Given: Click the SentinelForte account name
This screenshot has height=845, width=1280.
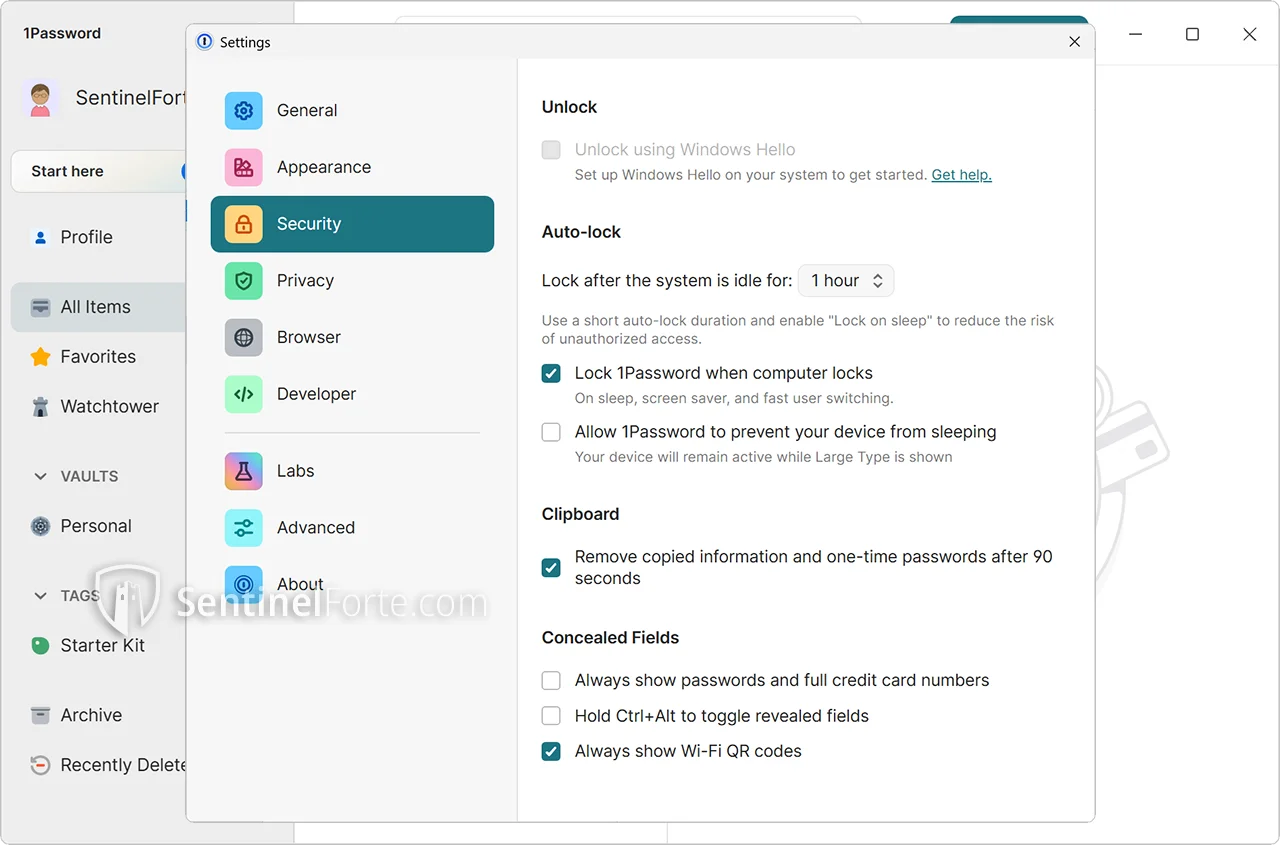Looking at the screenshot, I should click(131, 98).
